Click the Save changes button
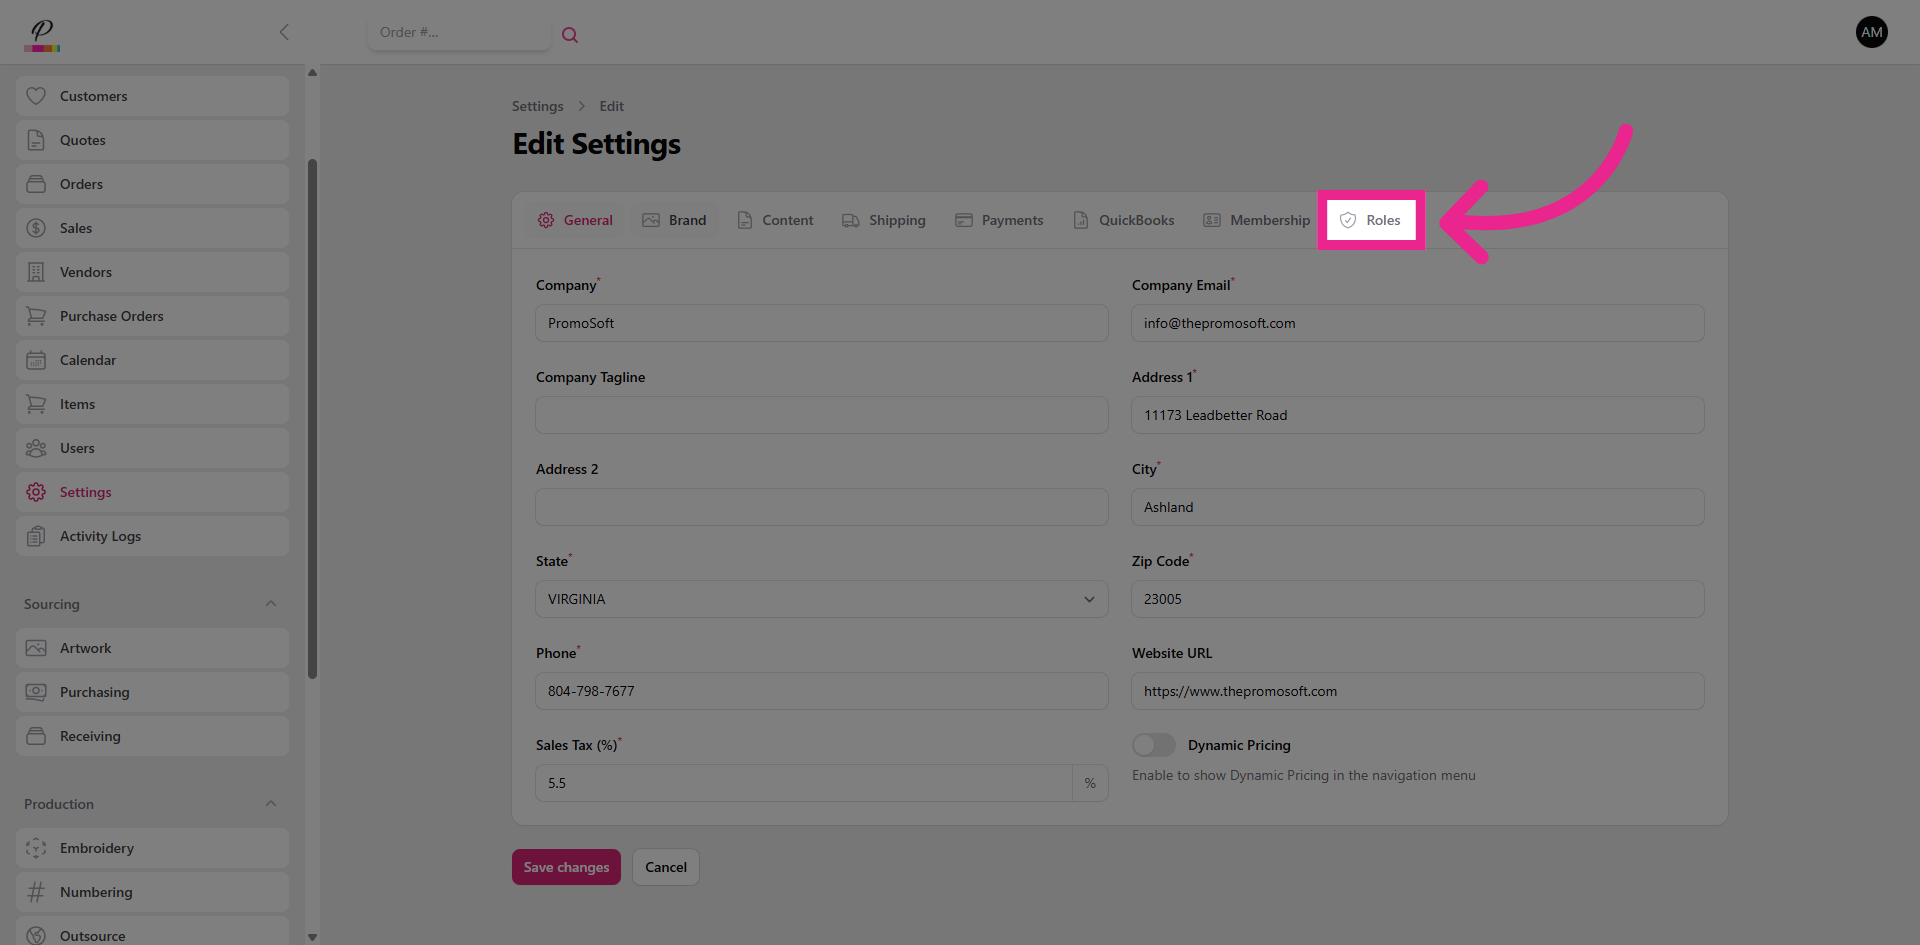1920x945 pixels. [566, 867]
